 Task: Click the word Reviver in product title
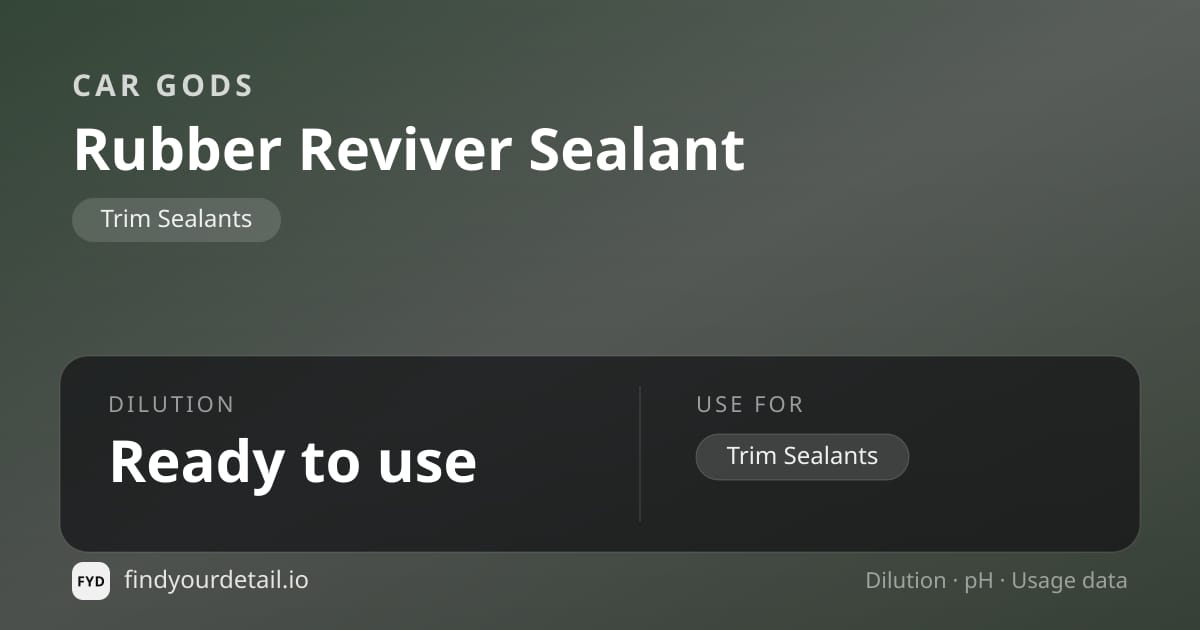pyautogui.click(x=404, y=150)
